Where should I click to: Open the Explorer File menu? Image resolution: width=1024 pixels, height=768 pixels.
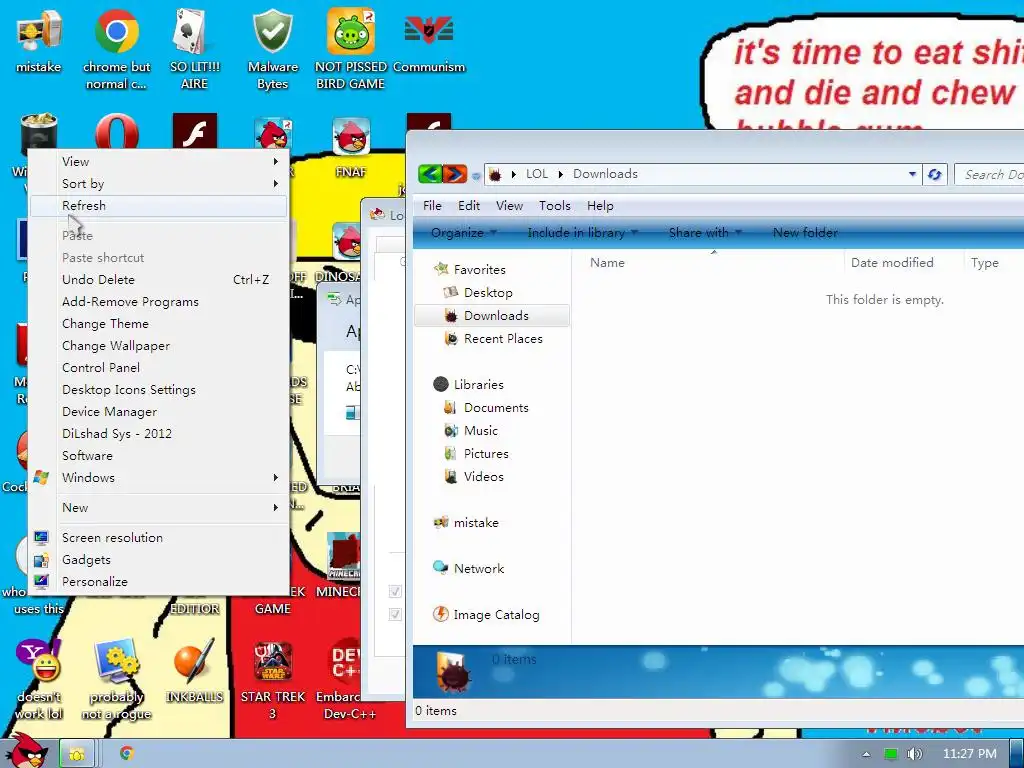tap(432, 206)
